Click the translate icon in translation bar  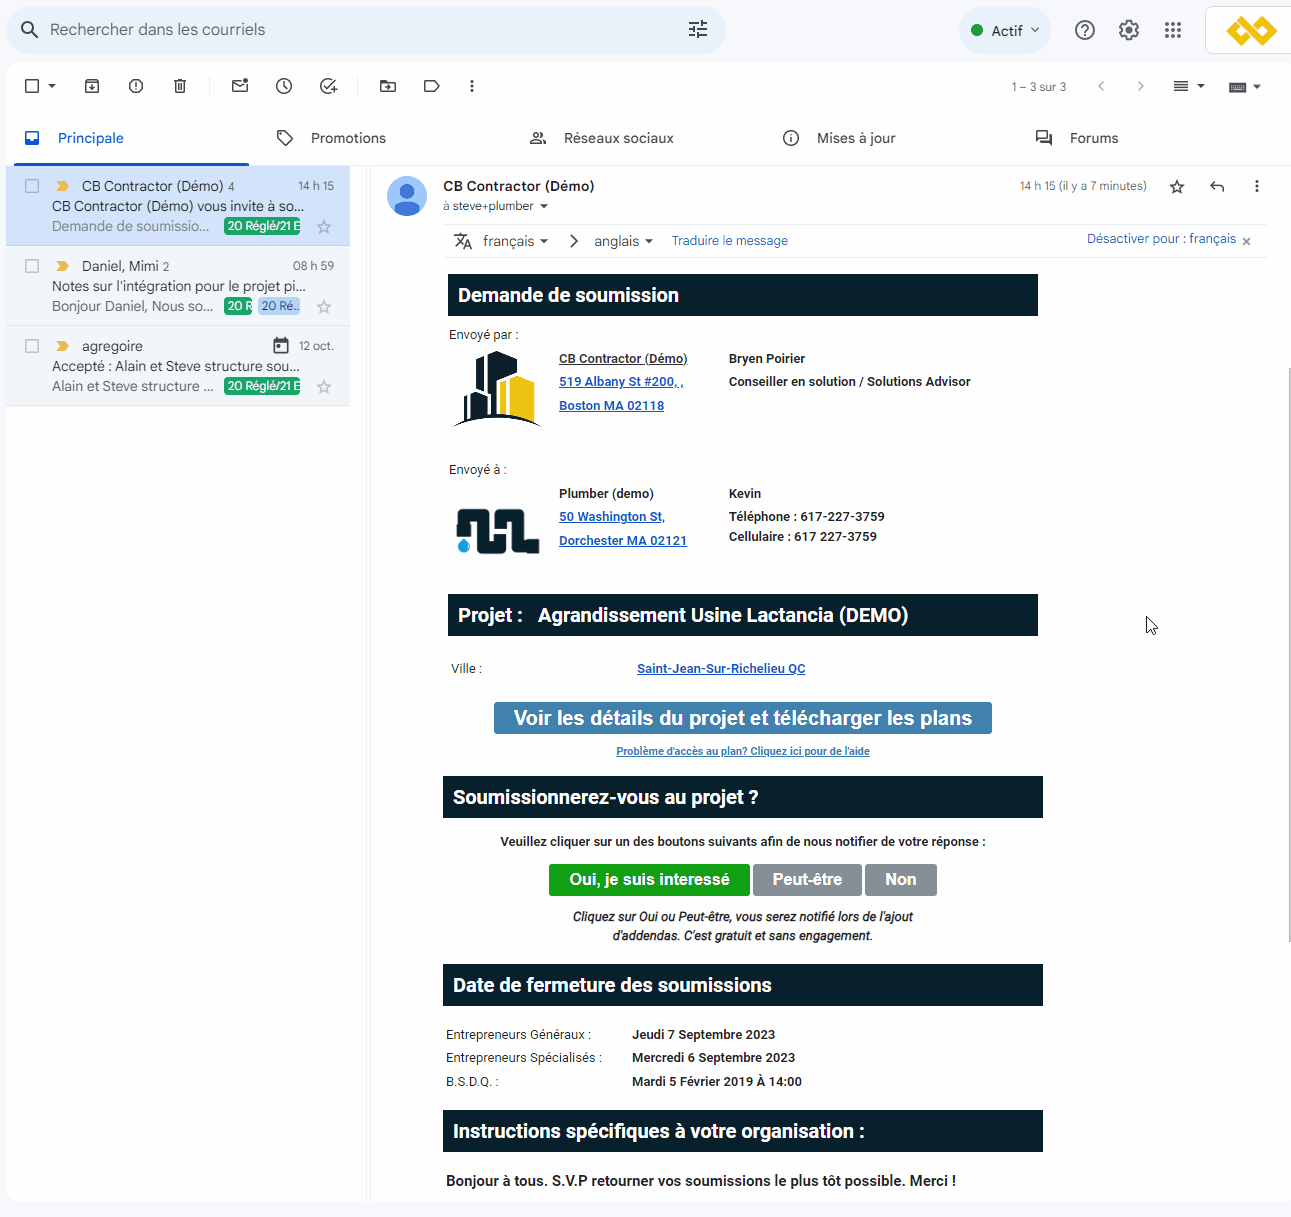coord(463,241)
